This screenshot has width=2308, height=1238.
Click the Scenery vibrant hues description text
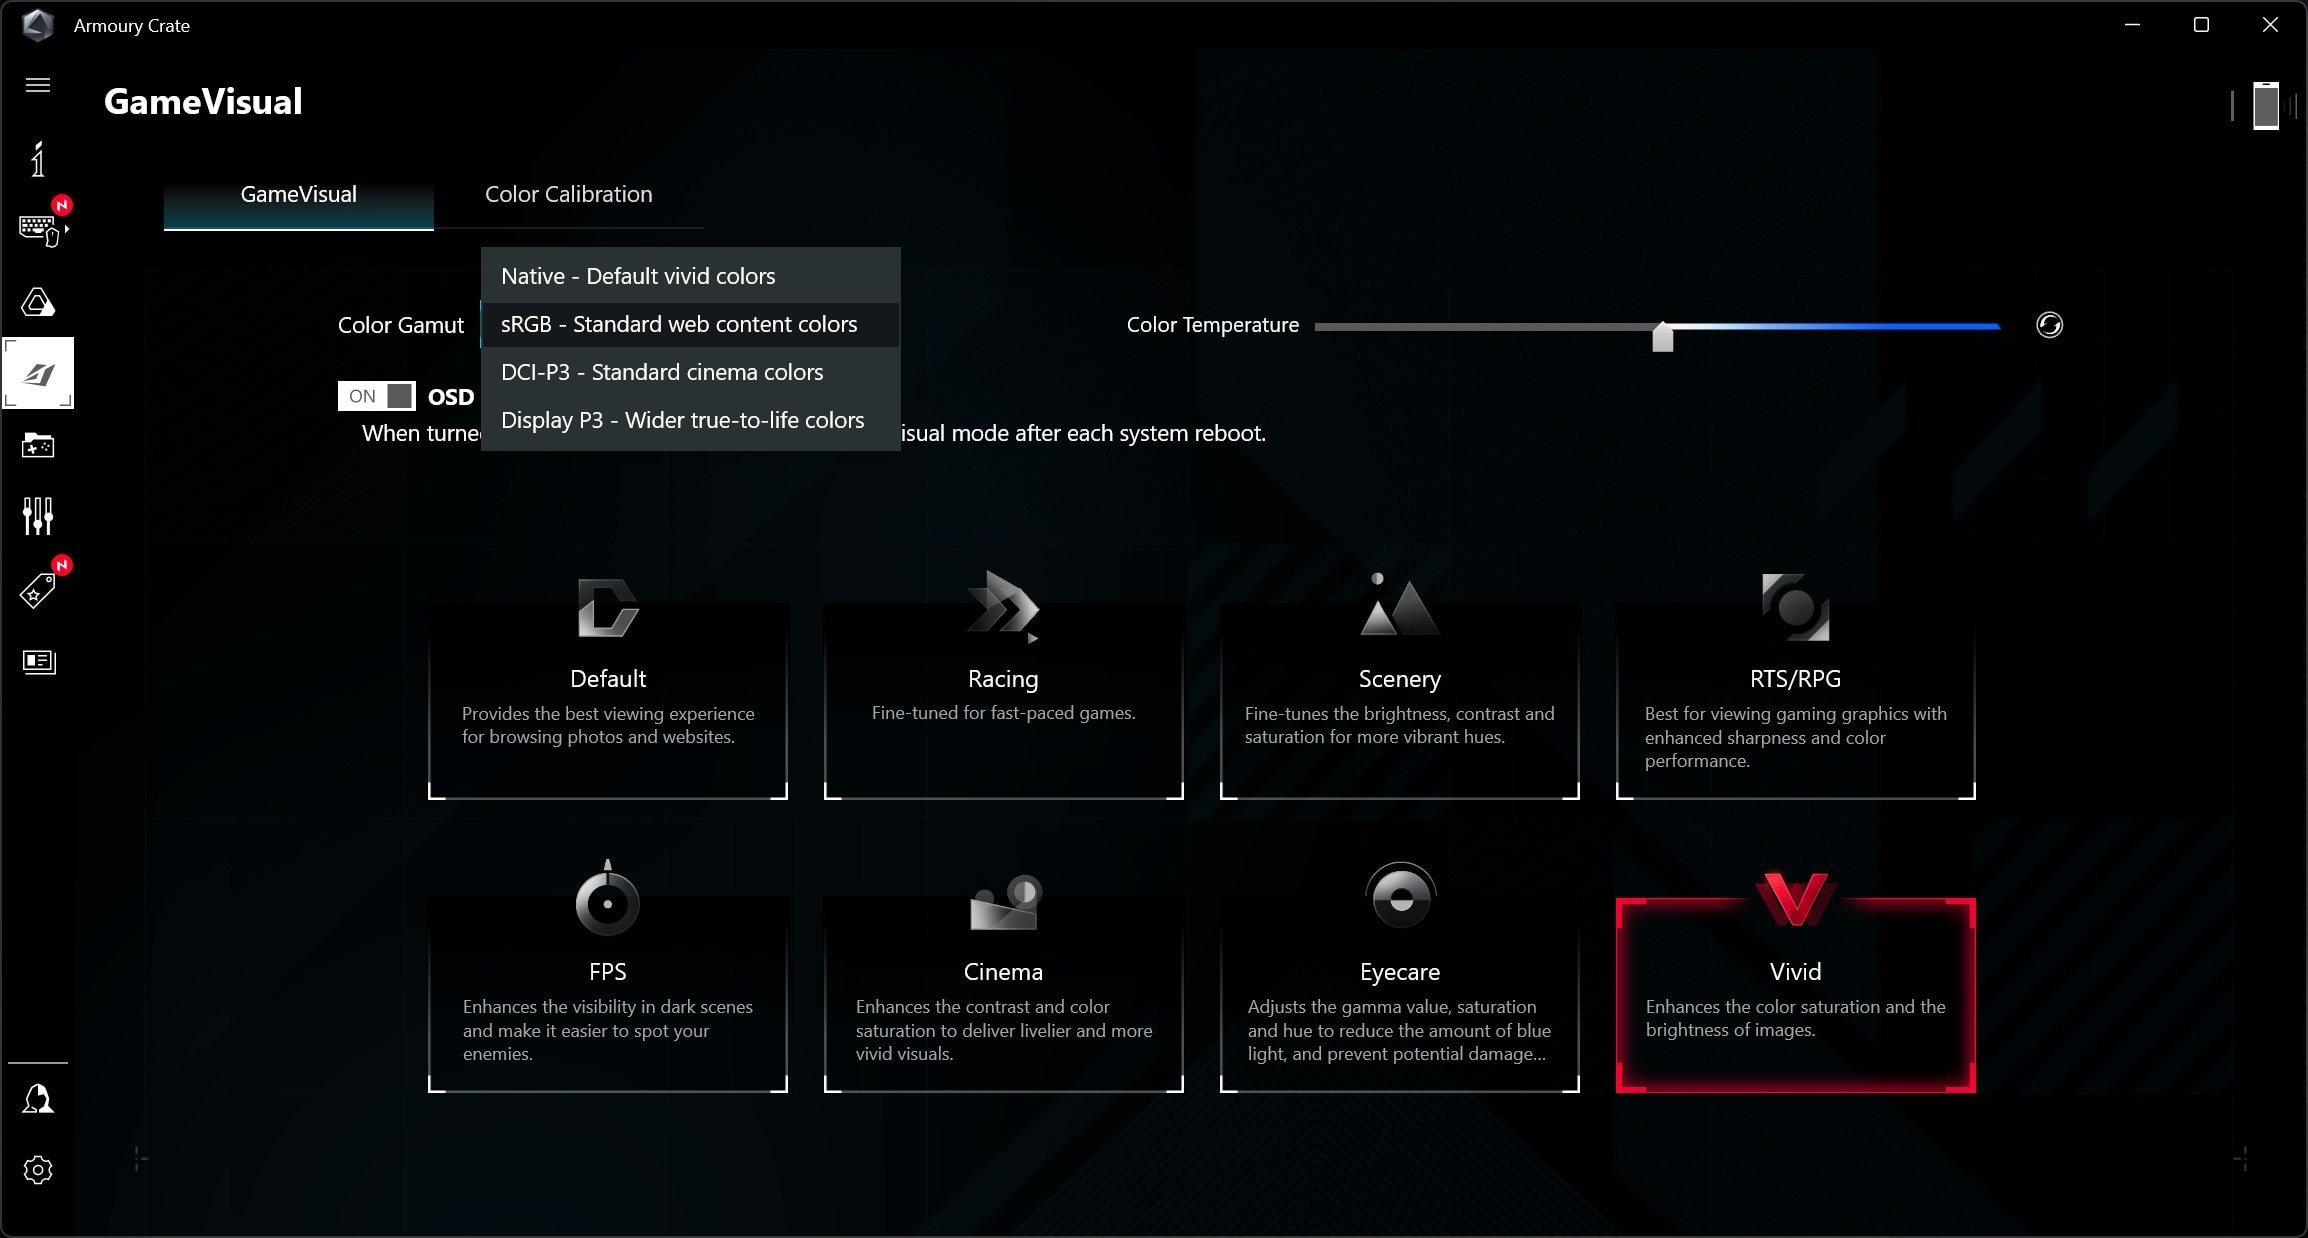coord(1399,725)
